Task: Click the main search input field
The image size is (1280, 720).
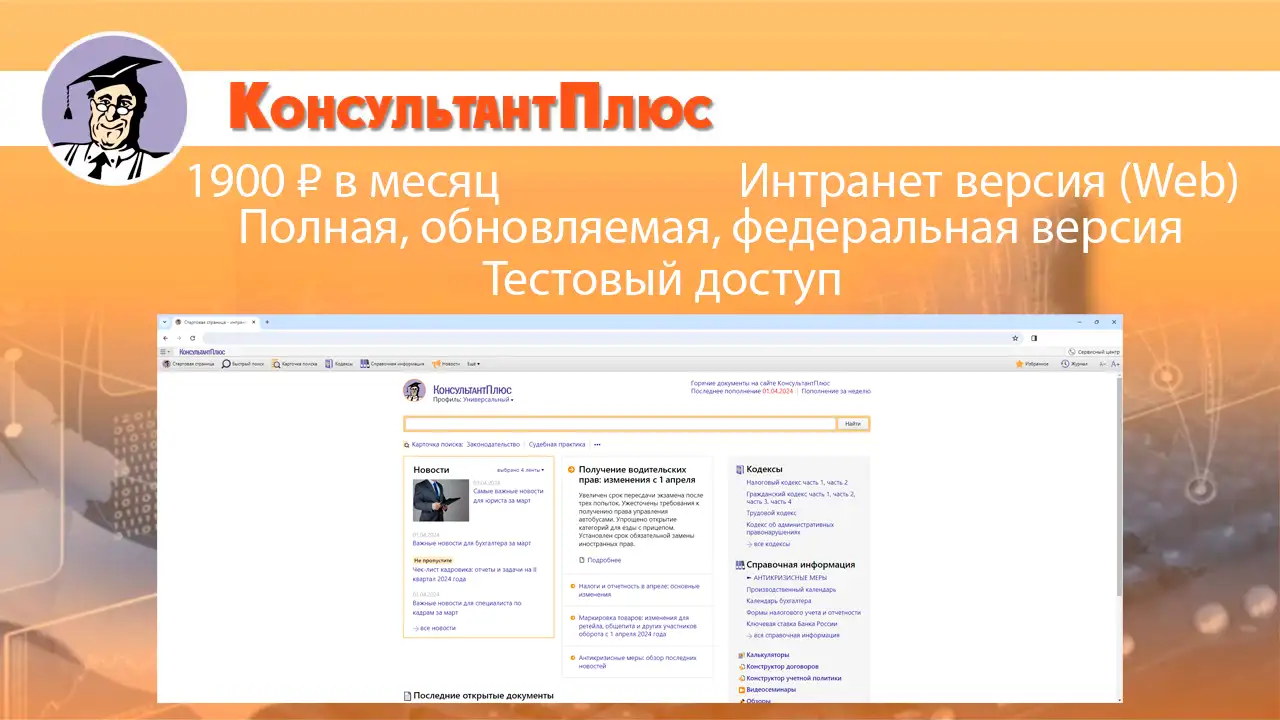Action: (x=620, y=424)
